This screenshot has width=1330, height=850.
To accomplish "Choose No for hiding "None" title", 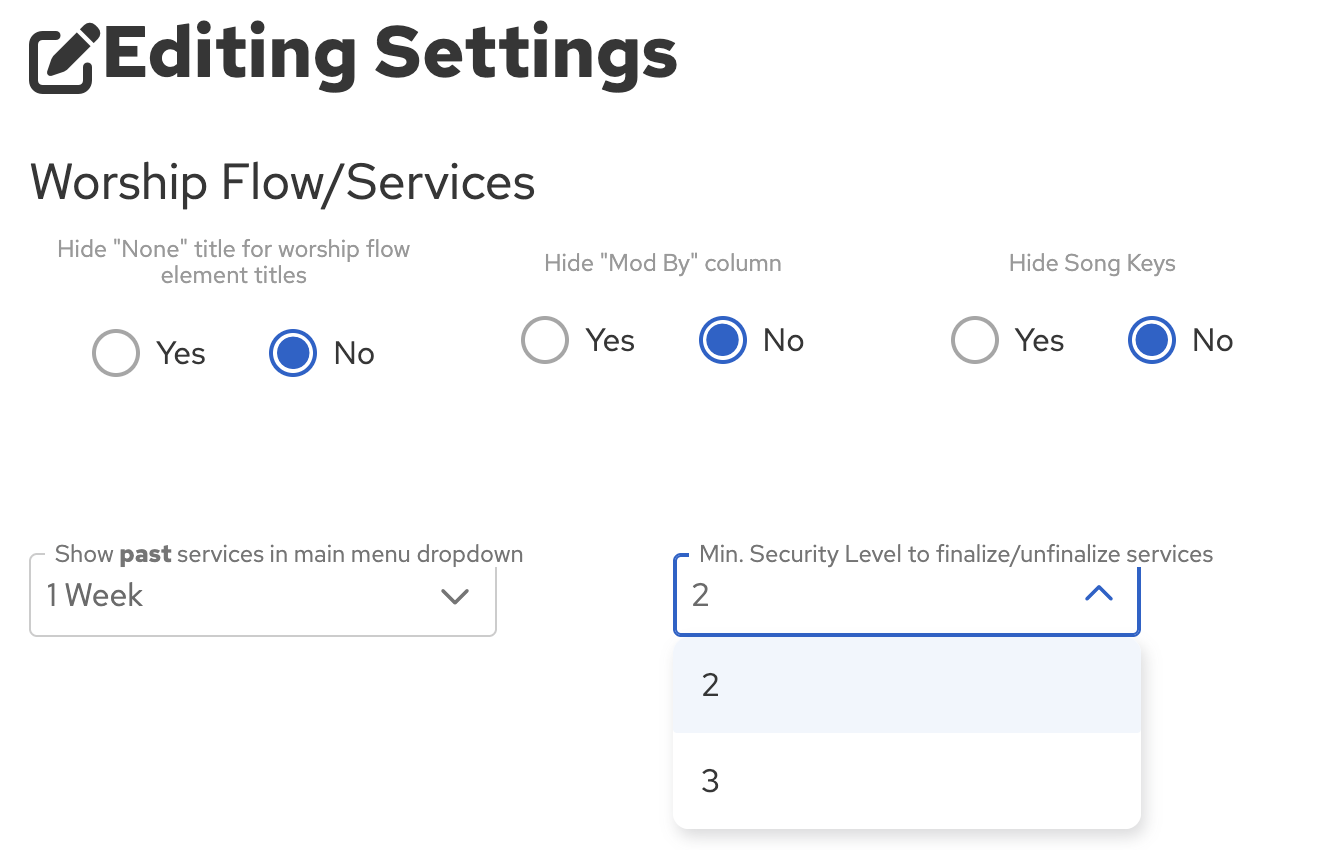I will pyautogui.click(x=293, y=354).
